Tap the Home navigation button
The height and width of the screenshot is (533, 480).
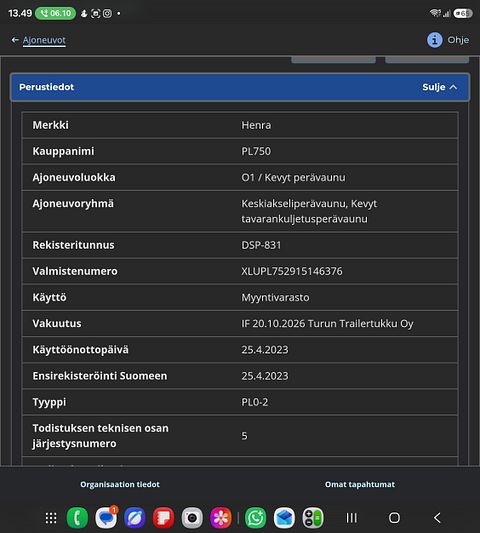[x=394, y=518]
